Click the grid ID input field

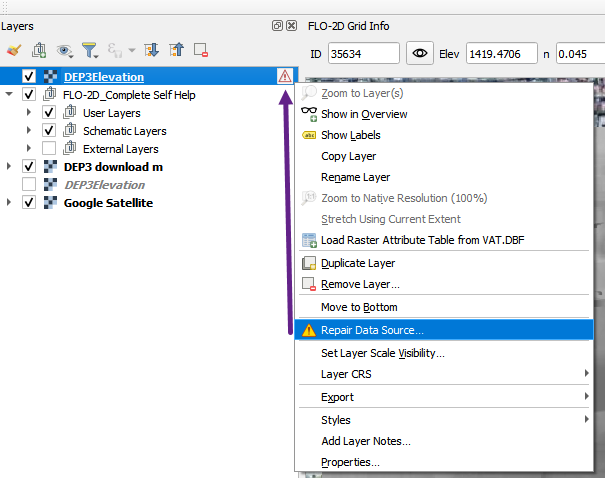(x=363, y=53)
